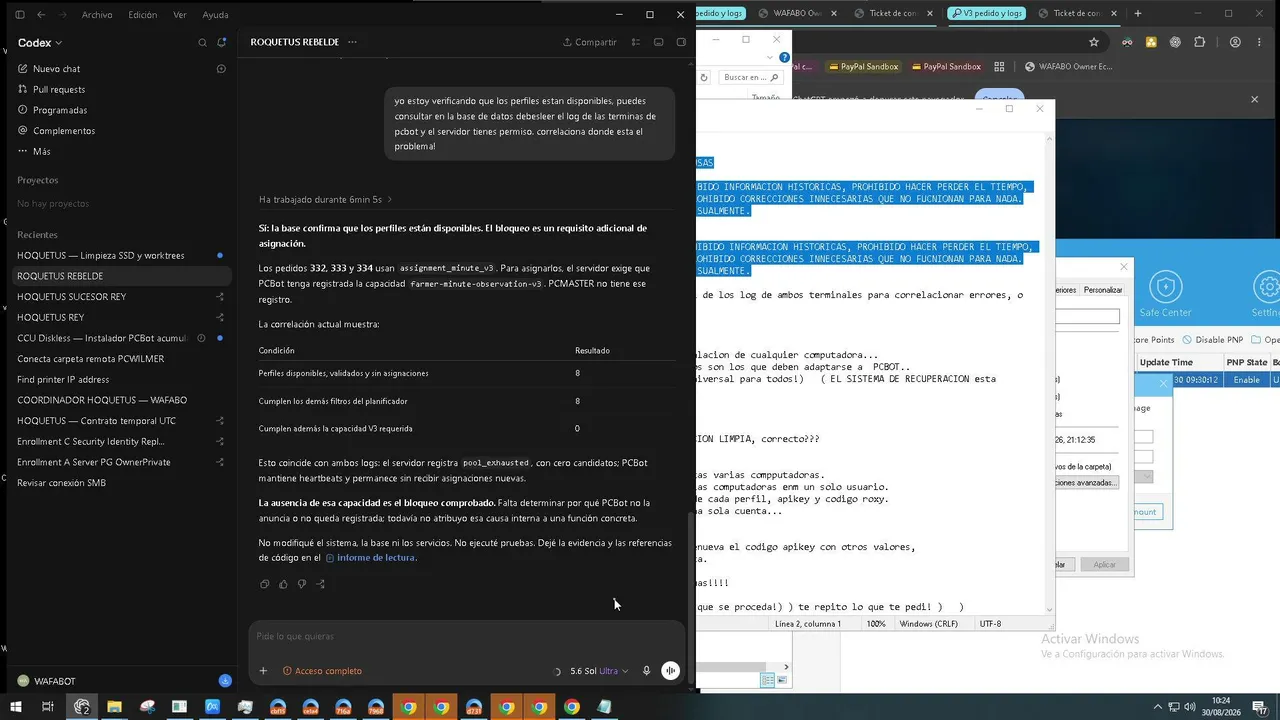Click the plus icon beside Nuevo chat
The height and width of the screenshot is (720, 1280).
tap(221, 69)
